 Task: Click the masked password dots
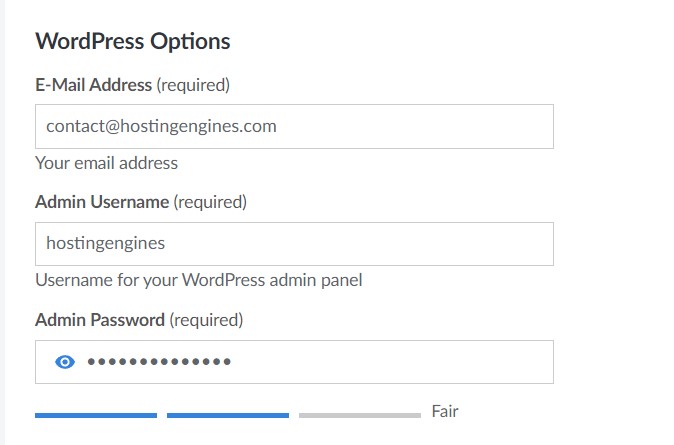pyautogui.click(x=159, y=362)
